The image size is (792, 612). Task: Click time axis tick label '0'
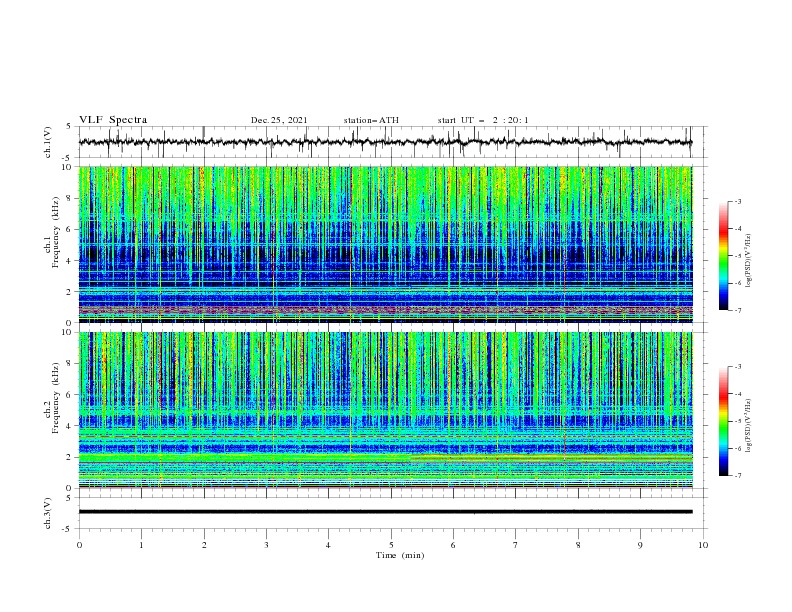pyautogui.click(x=79, y=545)
